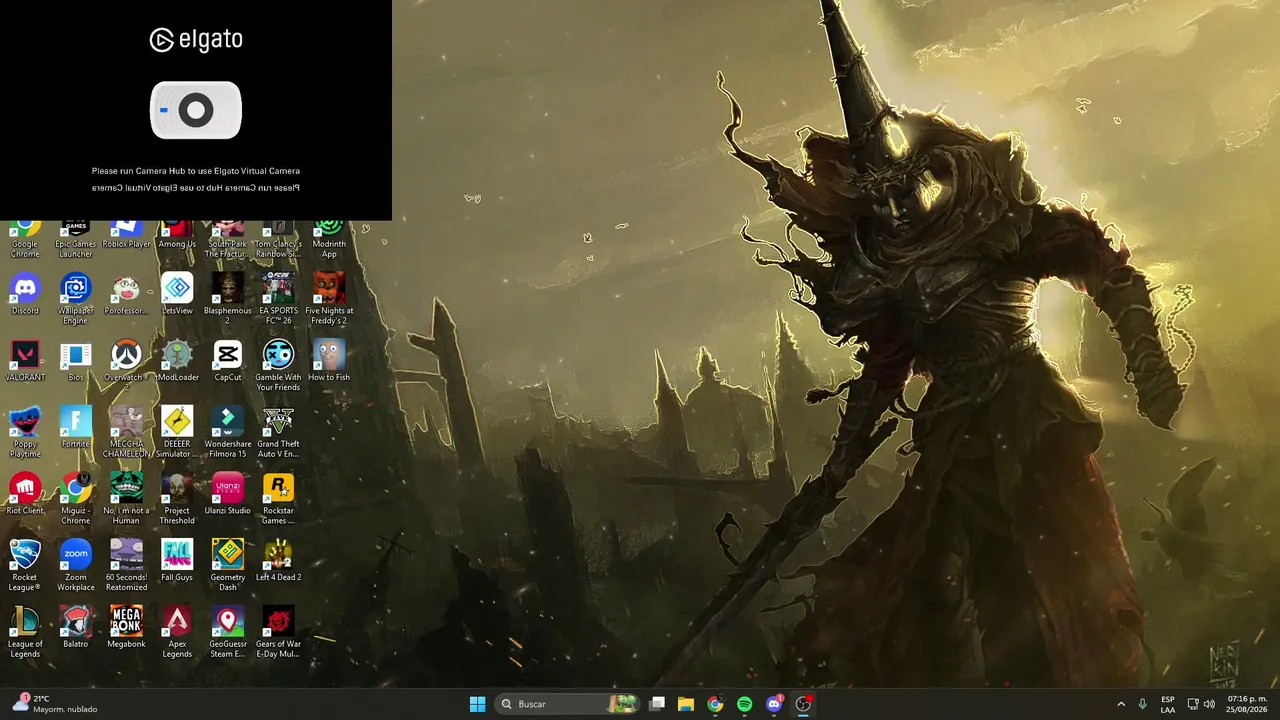Open Spotify from the taskbar
Screen dimensions: 1280x720
(x=744, y=704)
